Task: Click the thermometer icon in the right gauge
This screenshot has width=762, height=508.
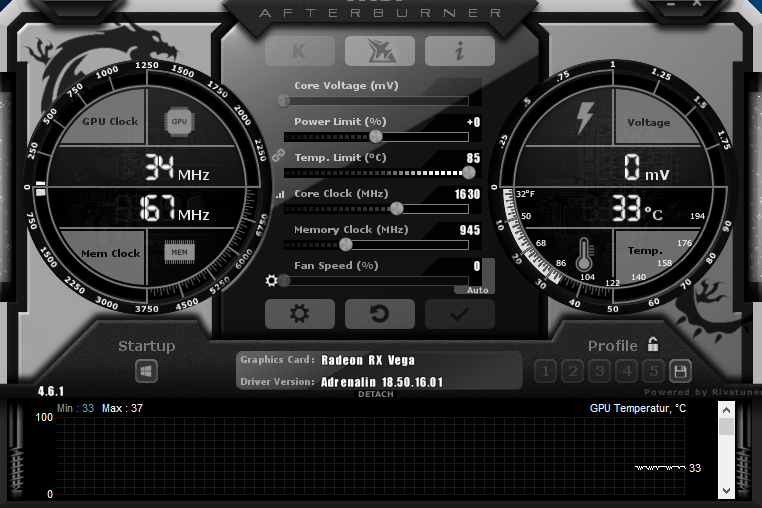Action: pyautogui.click(x=584, y=254)
